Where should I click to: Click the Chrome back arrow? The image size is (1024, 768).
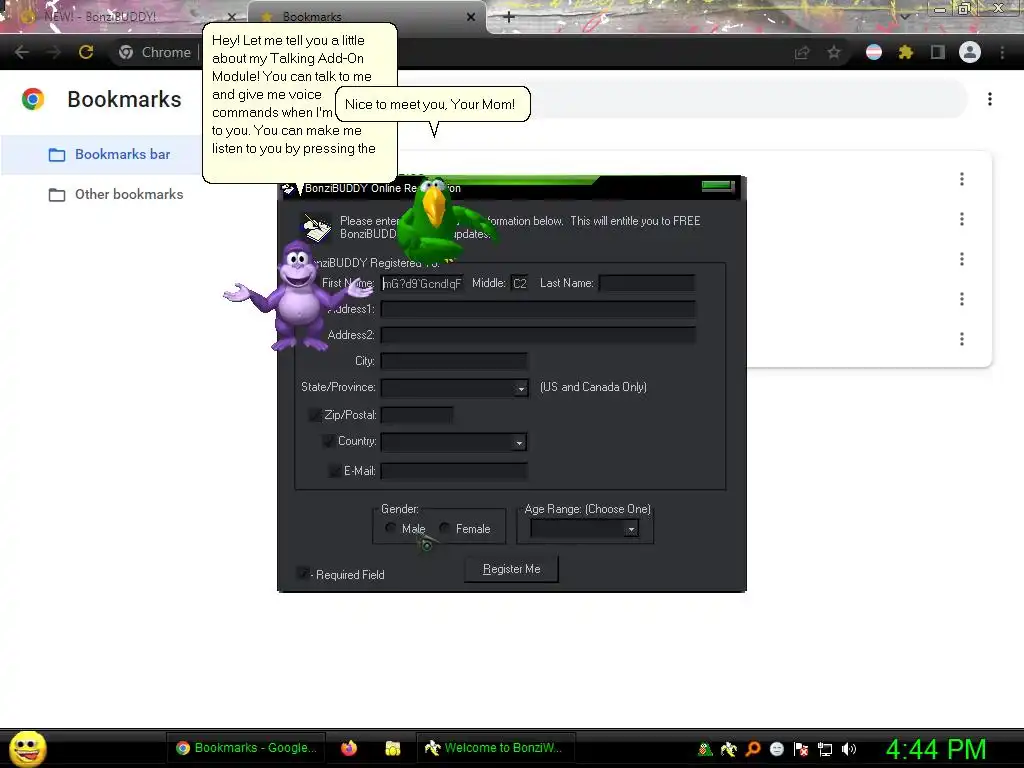(22, 52)
